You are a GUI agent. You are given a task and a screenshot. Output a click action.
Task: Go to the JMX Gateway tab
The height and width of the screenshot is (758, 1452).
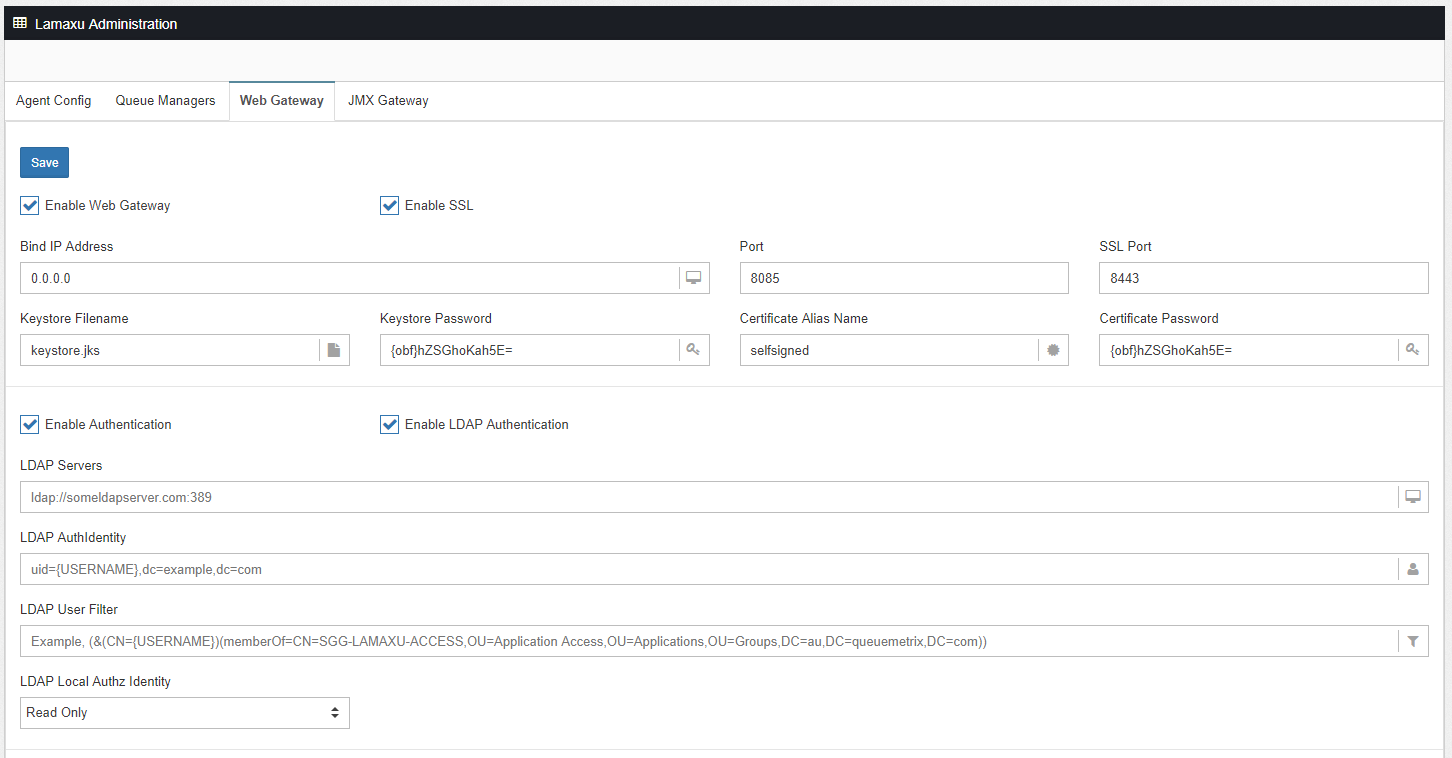(388, 101)
